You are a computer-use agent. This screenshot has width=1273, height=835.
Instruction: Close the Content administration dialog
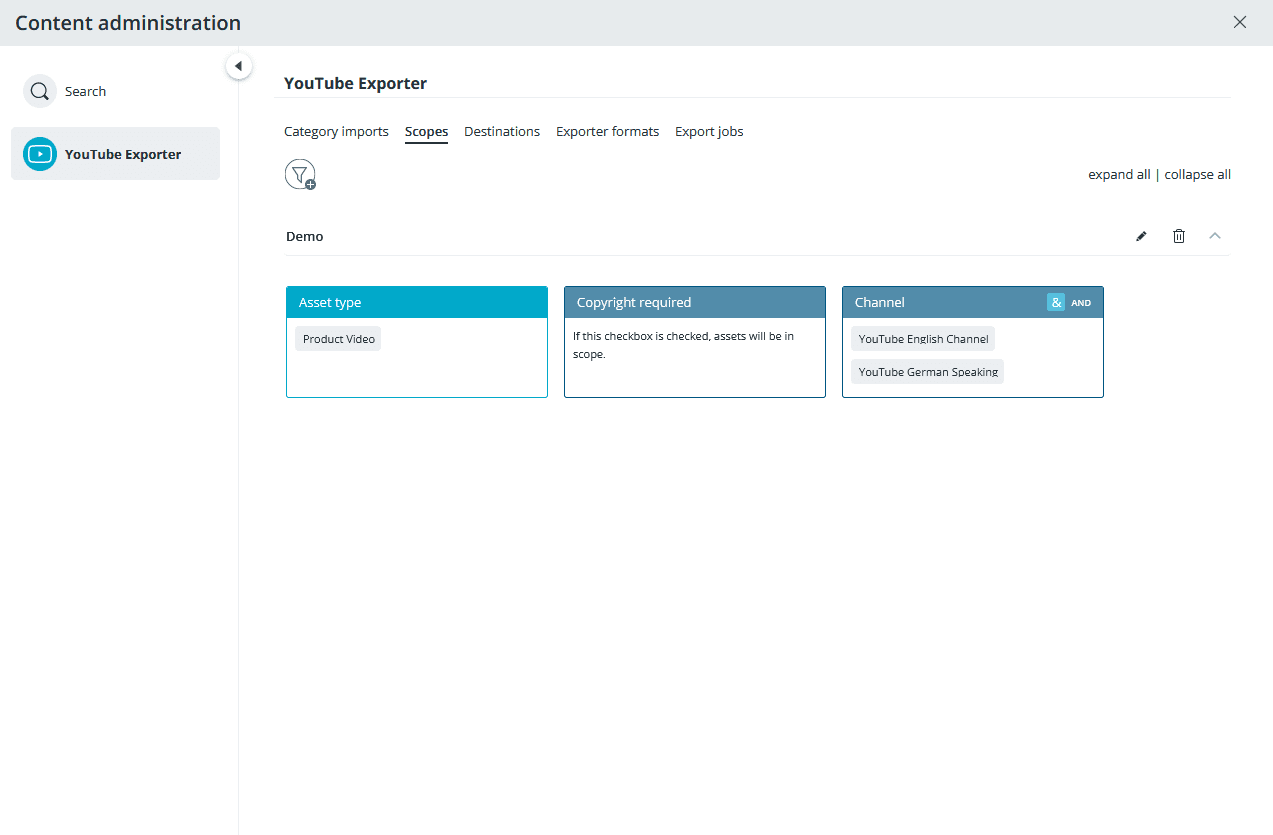(1240, 22)
